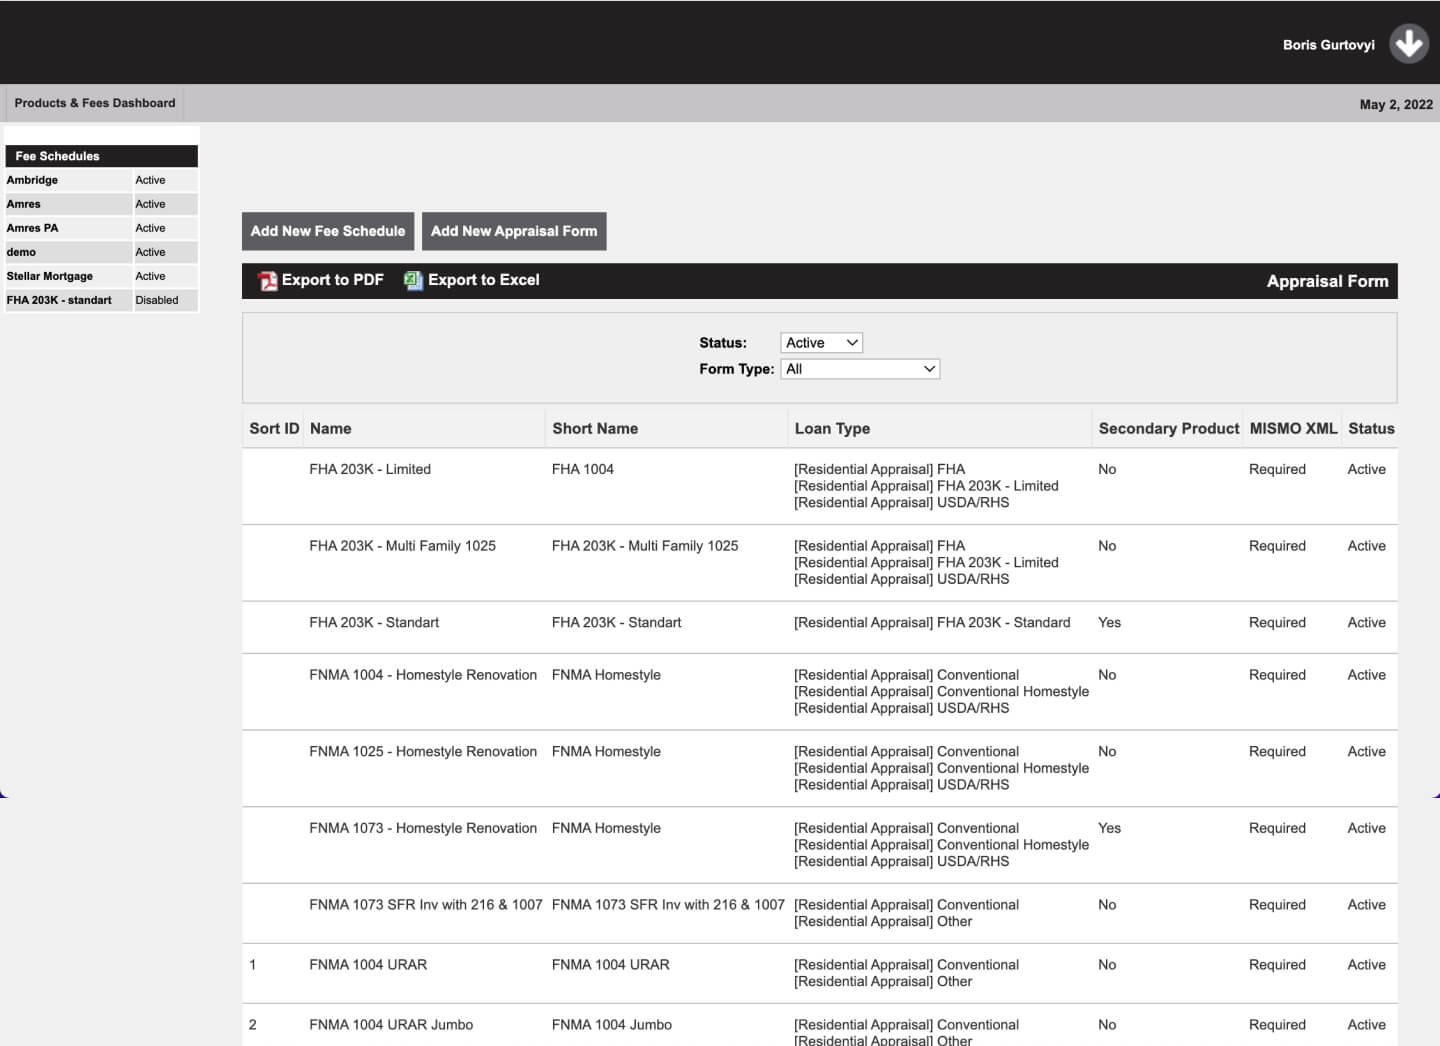The image size is (1440, 1046).
Task: Open the FHA 203K - Limited form row
Action: tap(370, 469)
